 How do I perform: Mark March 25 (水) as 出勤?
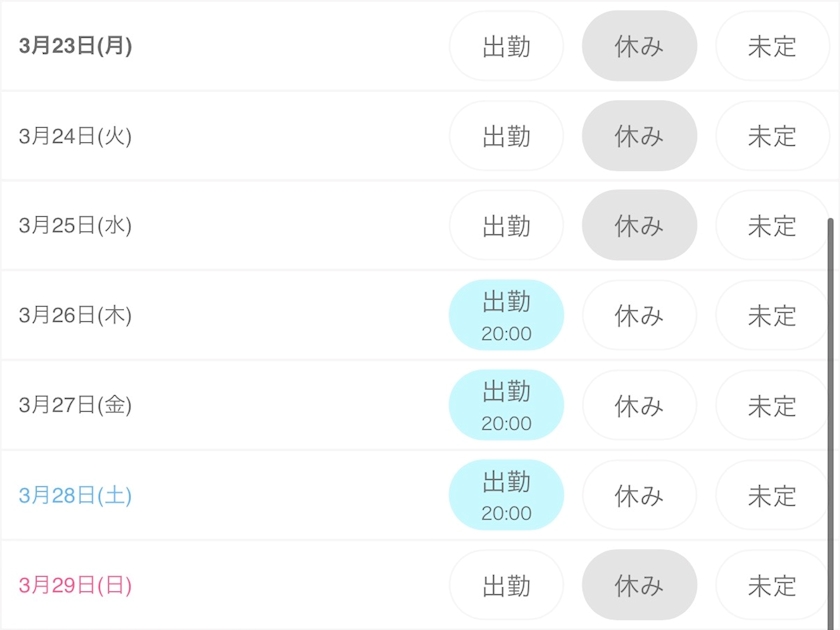tap(506, 226)
